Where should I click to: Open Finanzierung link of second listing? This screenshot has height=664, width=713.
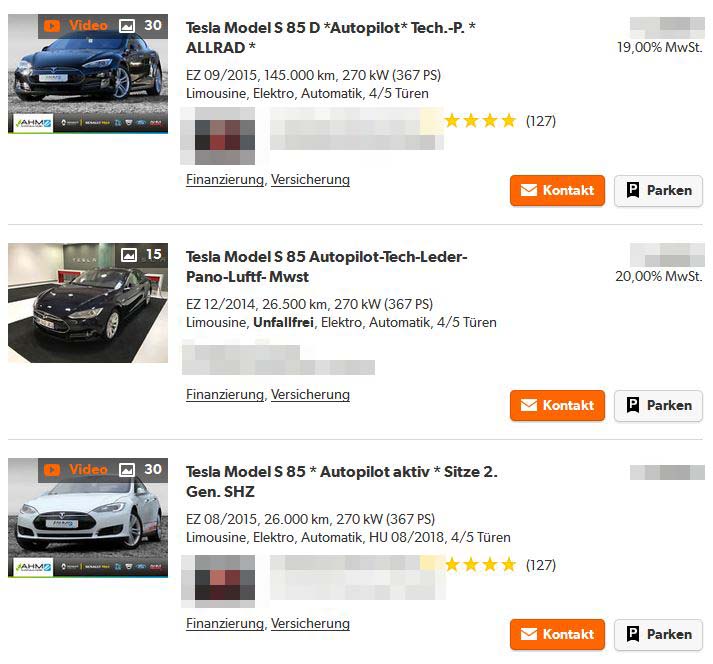(225, 395)
